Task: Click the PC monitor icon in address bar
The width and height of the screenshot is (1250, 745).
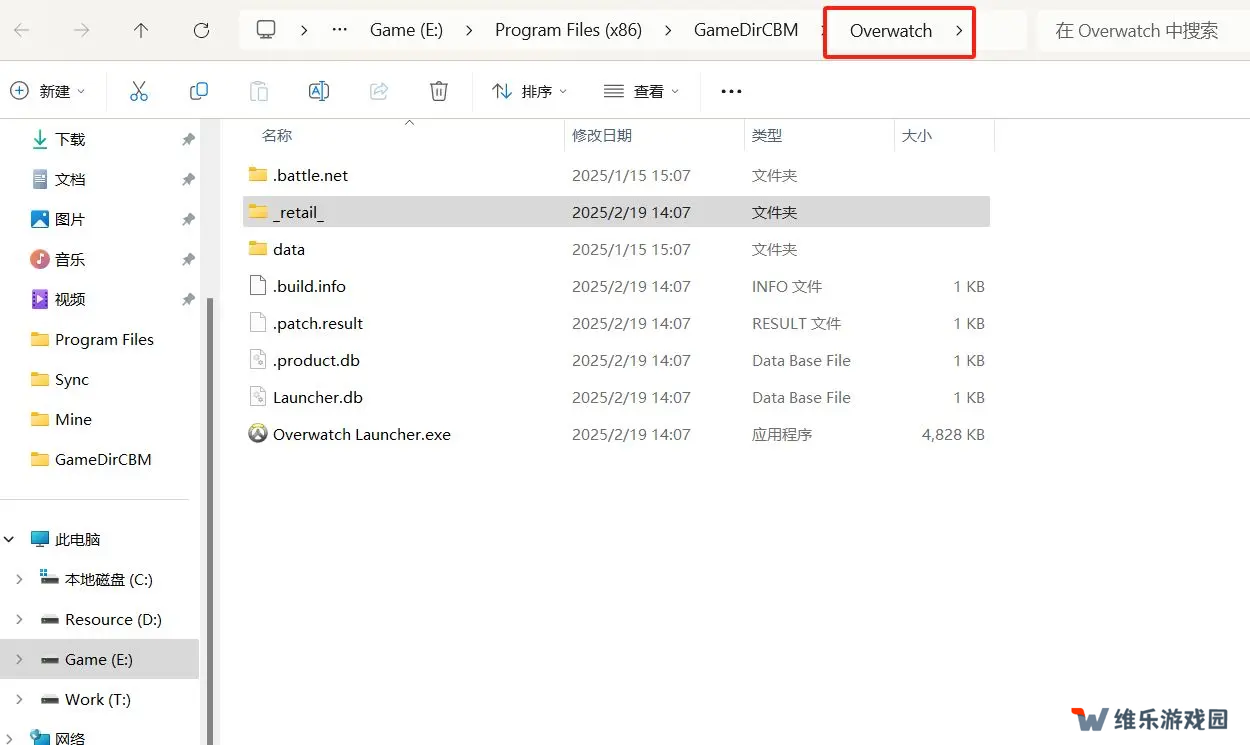Action: coord(266,30)
